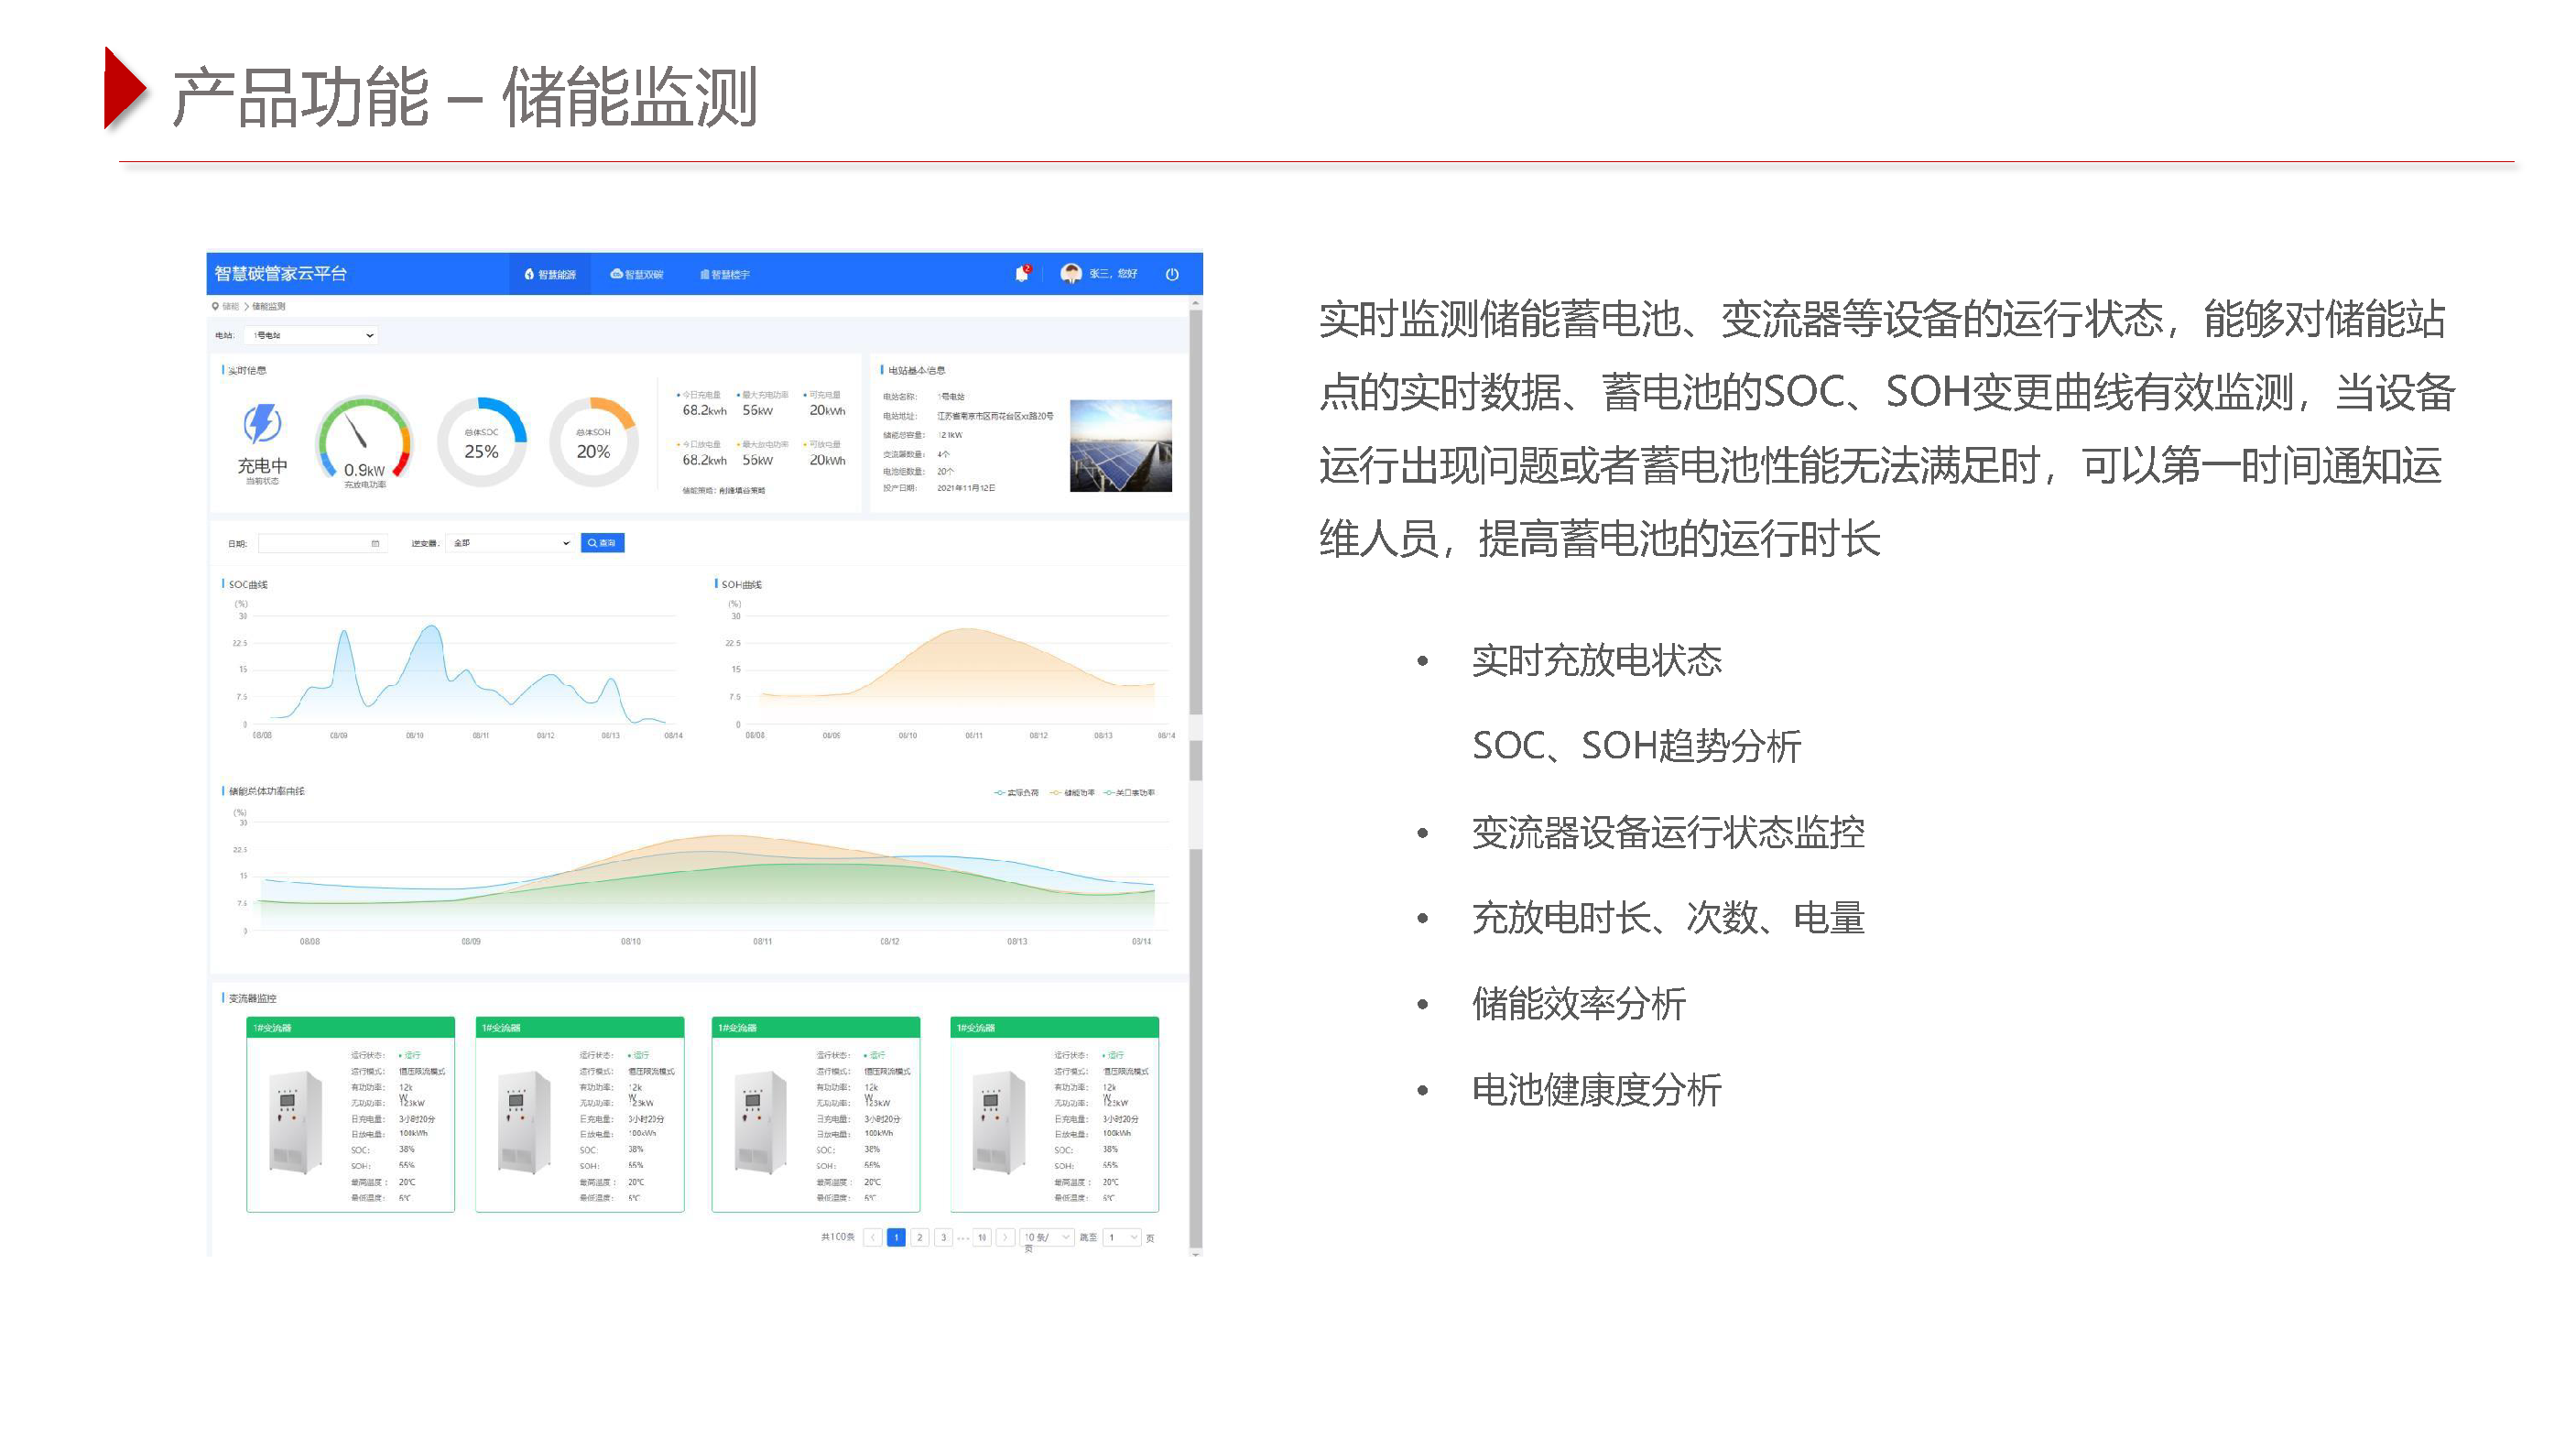Click the power logout icon
Viewport: 2576px width, 1449px height.
pyautogui.click(x=1172, y=273)
